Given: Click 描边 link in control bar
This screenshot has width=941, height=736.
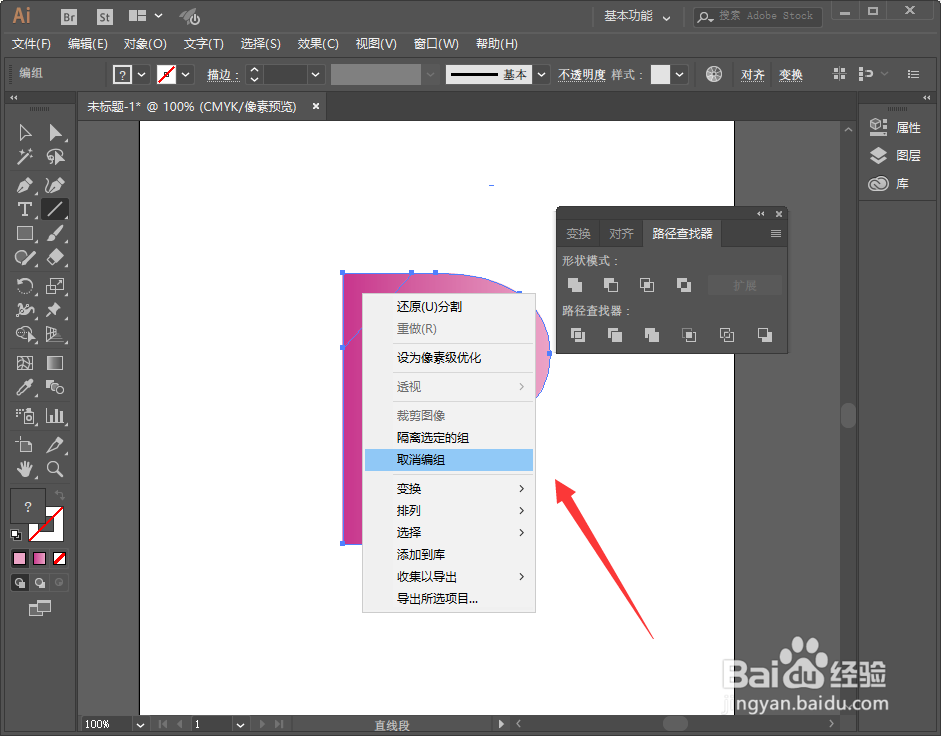Looking at the screenshot, I should coord(220,74).
